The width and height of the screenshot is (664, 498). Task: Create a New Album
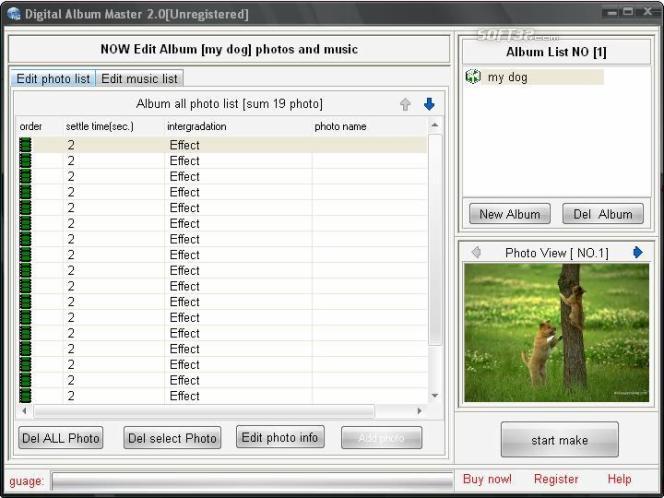(x=510, y=214)
